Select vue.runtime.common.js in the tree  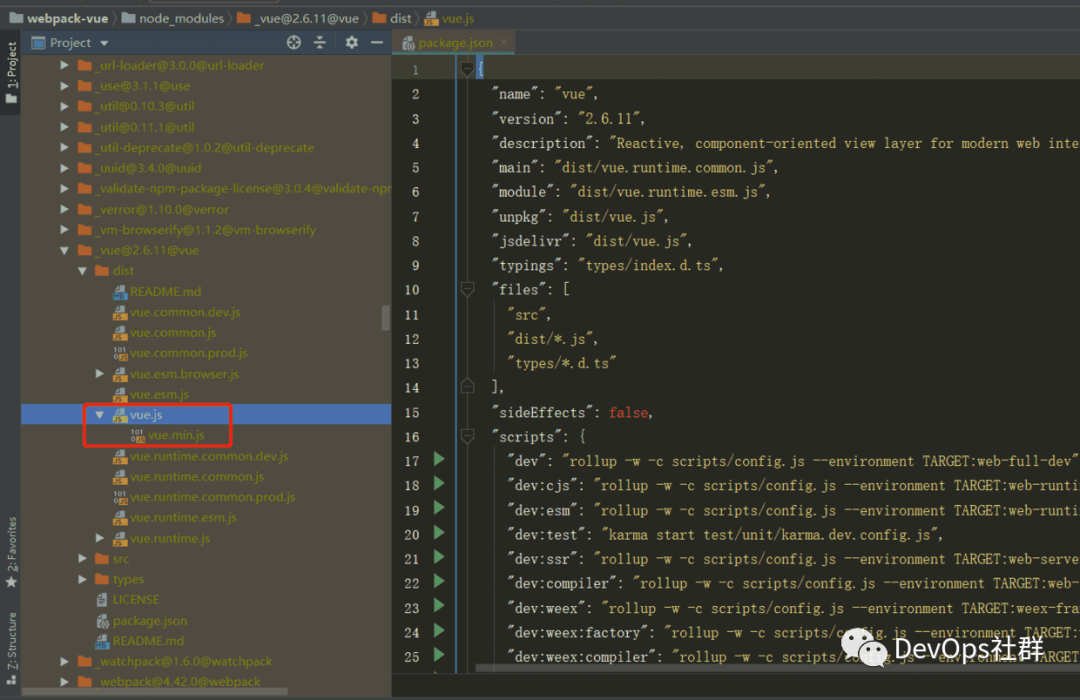(x=197, y=477)
